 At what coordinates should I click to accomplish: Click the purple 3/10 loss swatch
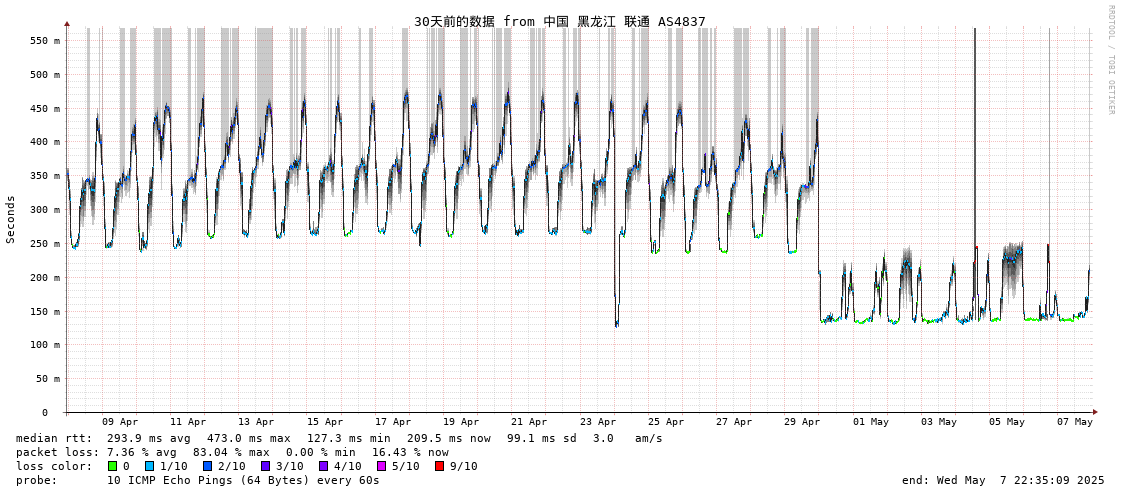(263, 466)
